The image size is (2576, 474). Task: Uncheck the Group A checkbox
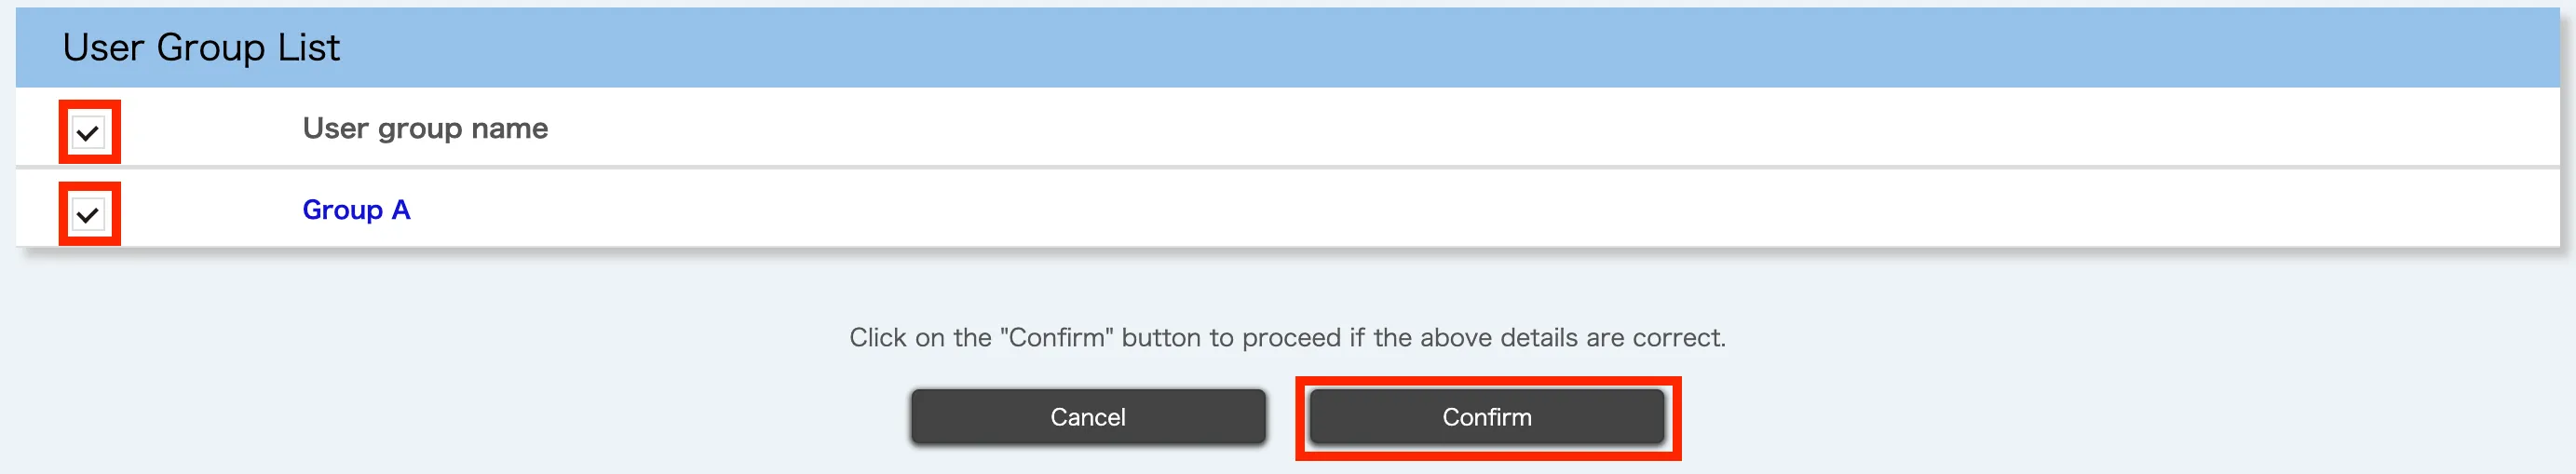[88, 214]
